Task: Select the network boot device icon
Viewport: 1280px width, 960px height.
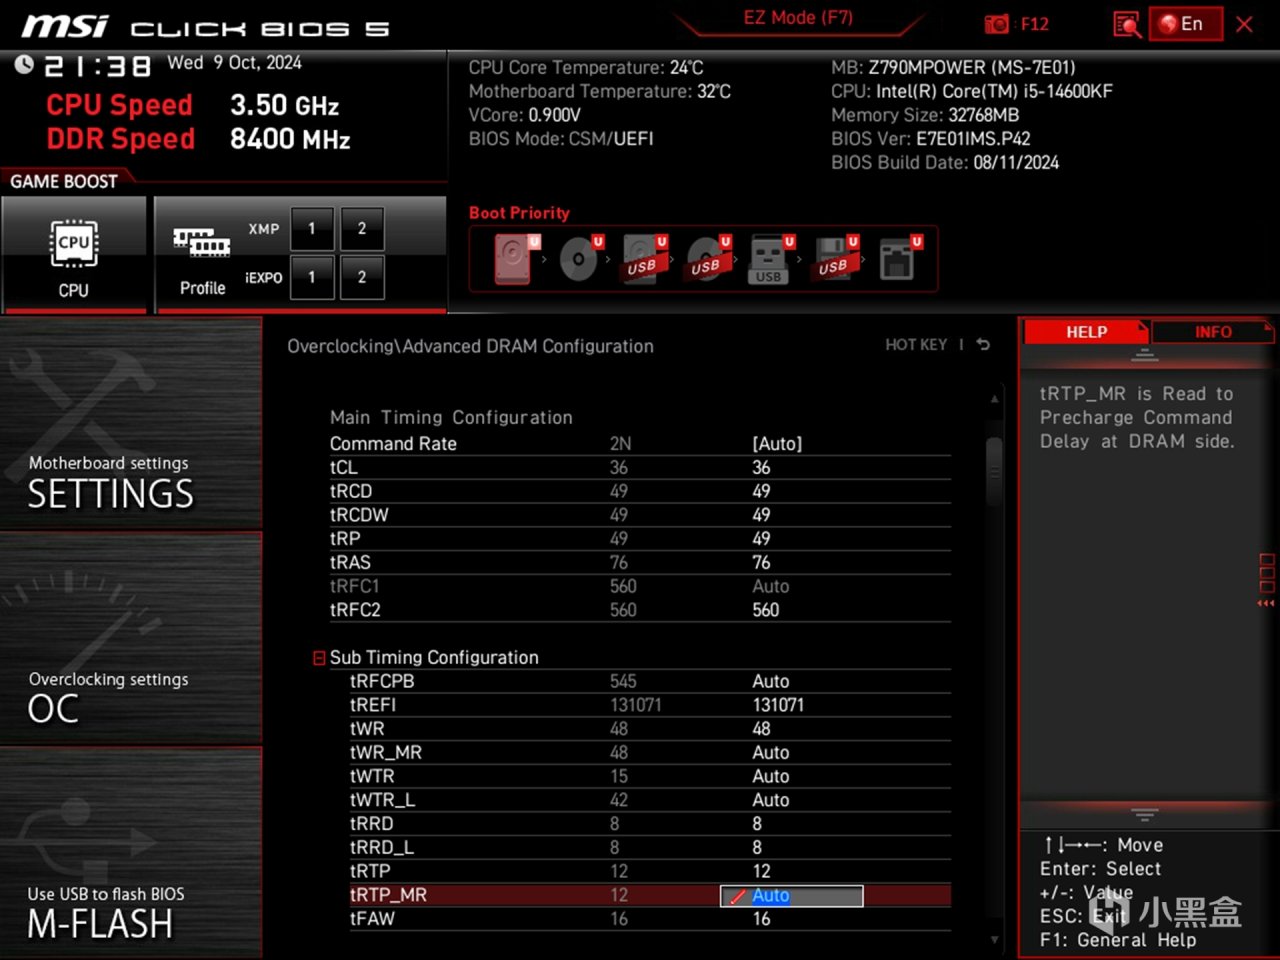Action: [x=899, y=259]
